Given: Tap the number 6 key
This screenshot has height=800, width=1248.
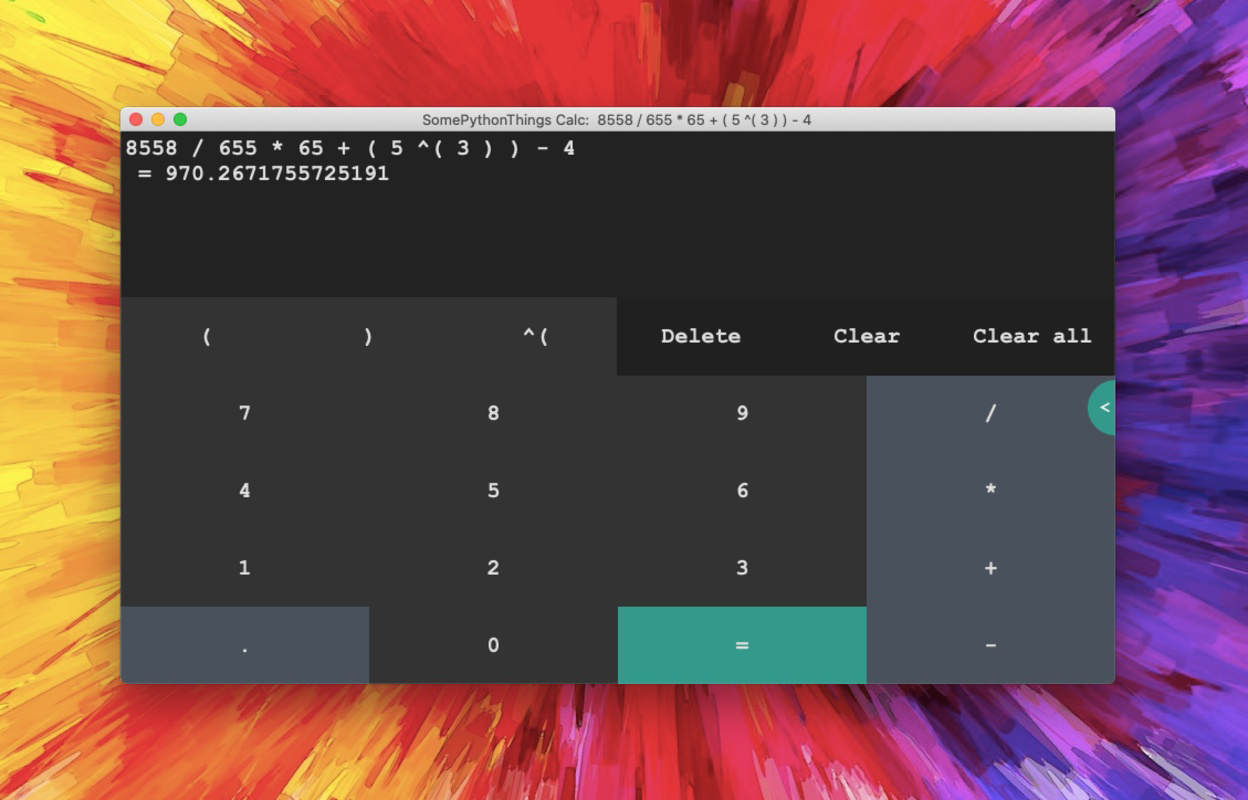Looking at the screenshot, I should click(742, 491).
